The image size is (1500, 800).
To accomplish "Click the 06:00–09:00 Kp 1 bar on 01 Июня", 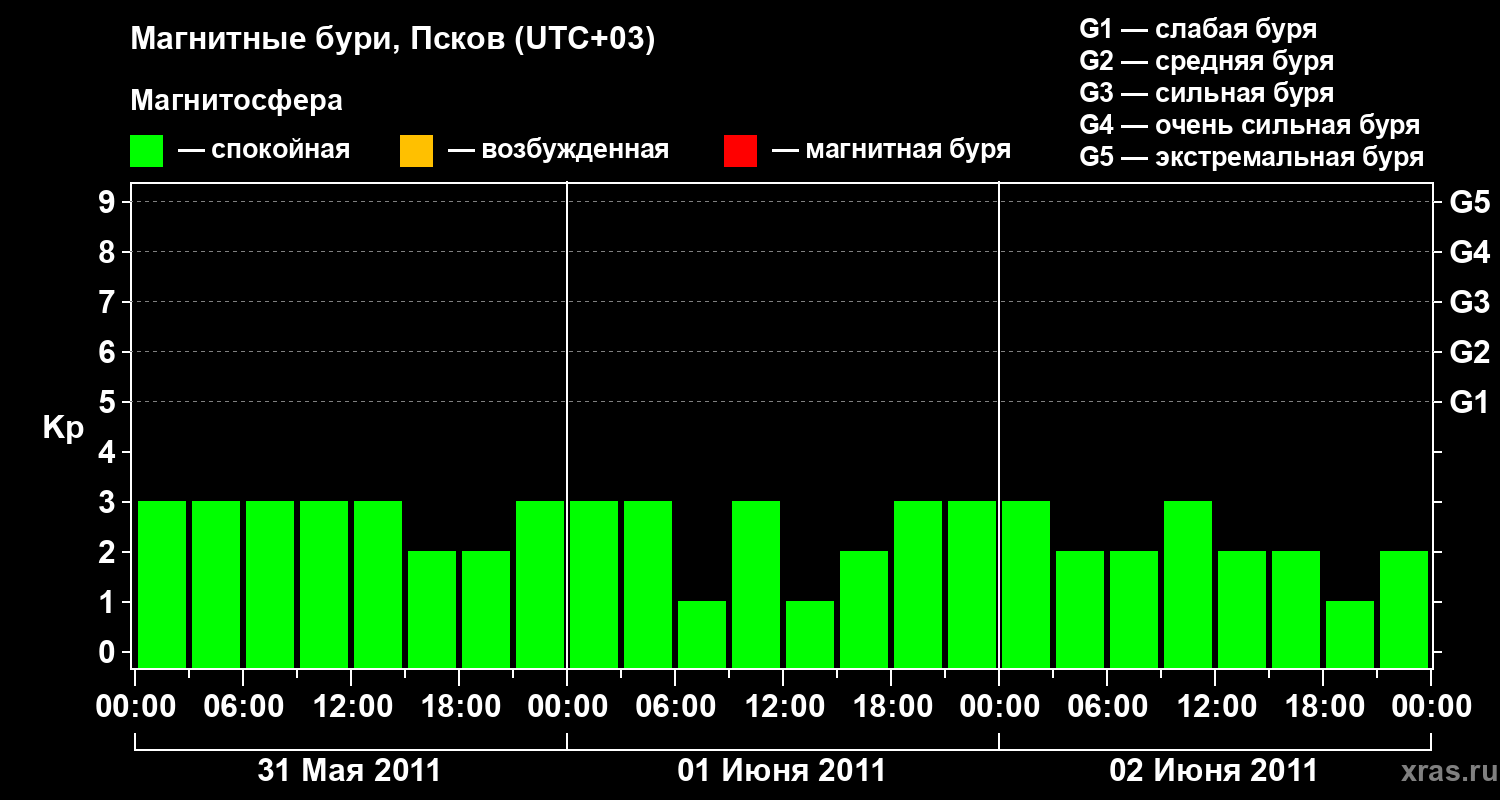I will (702, 634).
